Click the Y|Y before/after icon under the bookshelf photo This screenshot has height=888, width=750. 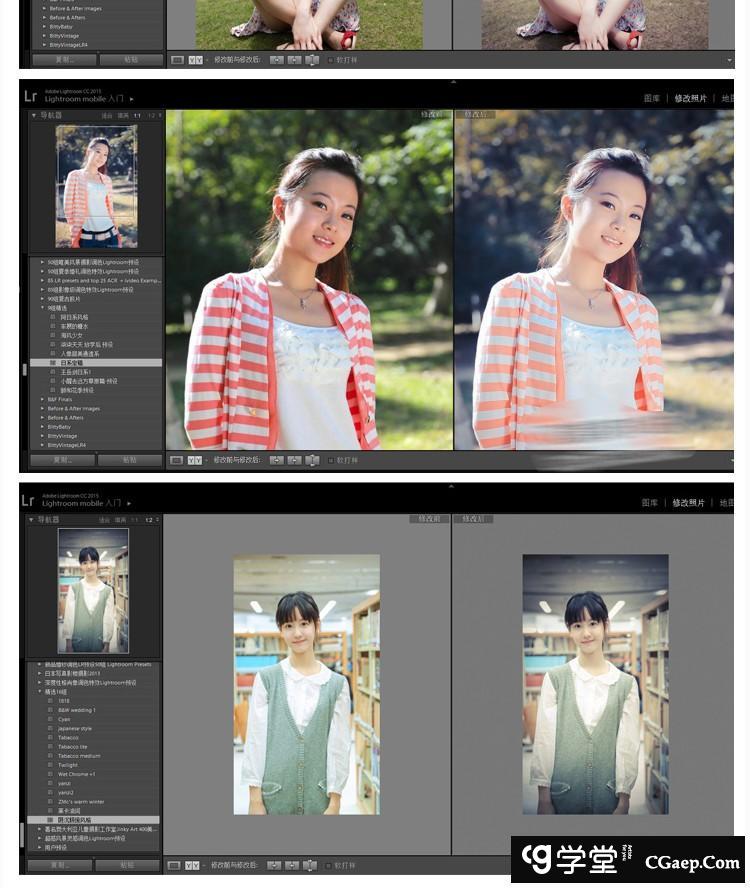[193, 865]
